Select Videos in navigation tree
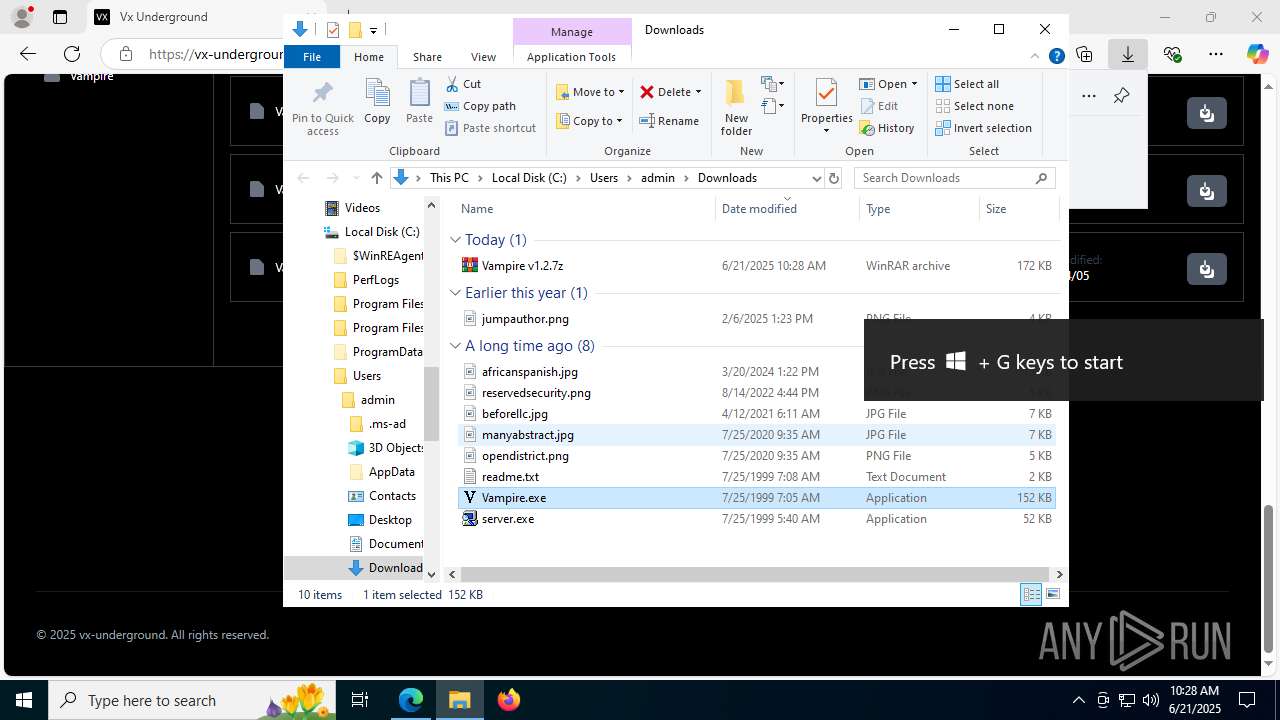The image size is (1280, 720). point(351,208)
